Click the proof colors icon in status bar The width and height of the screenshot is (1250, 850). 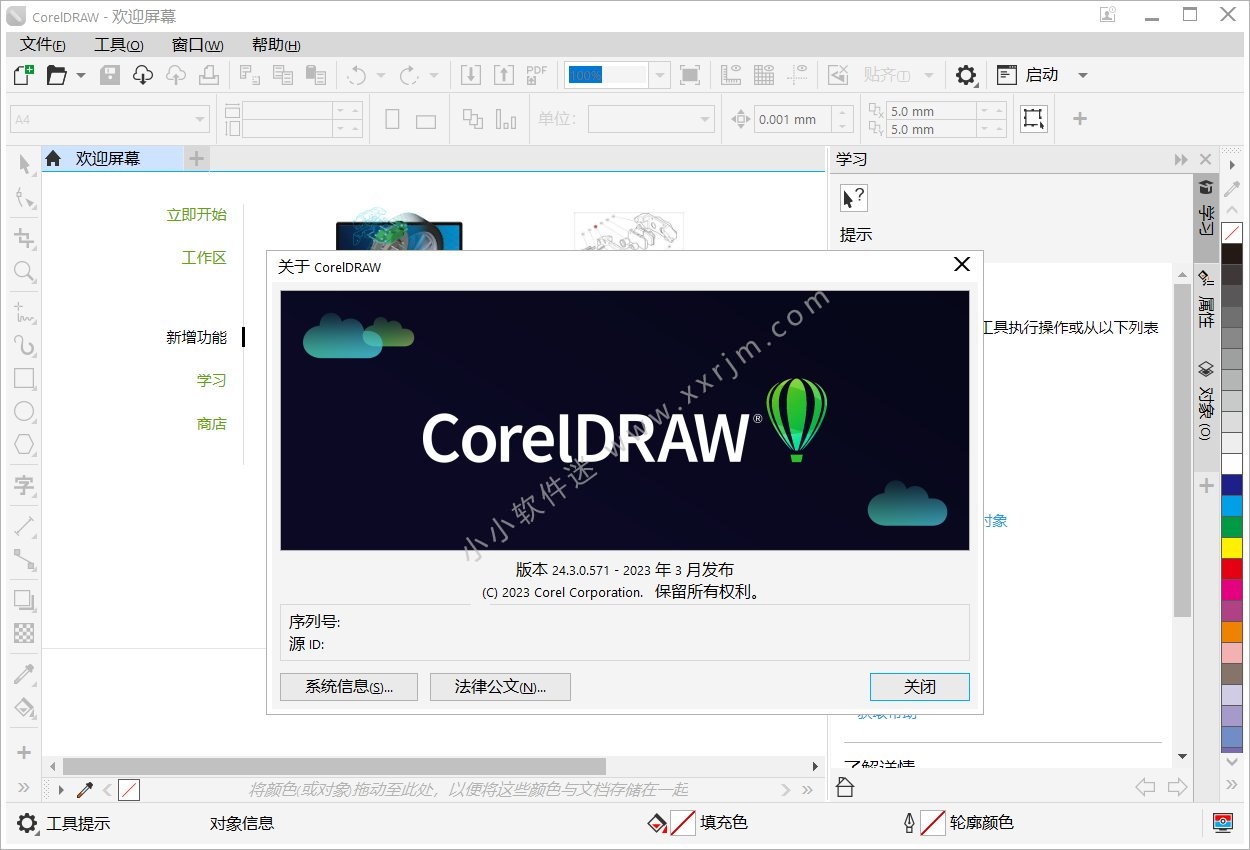point(1222,823)
